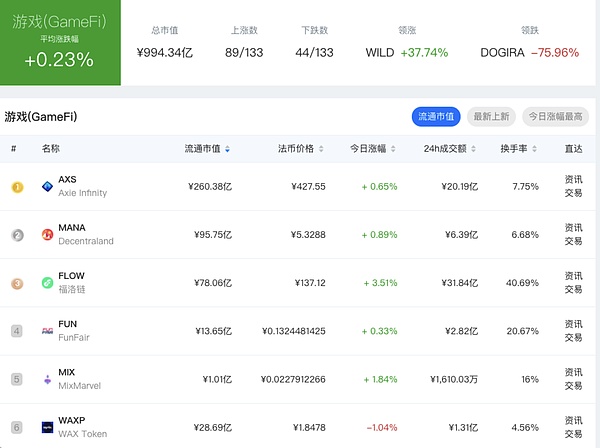Click the MANA Decentraland coin icon

tap(47, 234)
